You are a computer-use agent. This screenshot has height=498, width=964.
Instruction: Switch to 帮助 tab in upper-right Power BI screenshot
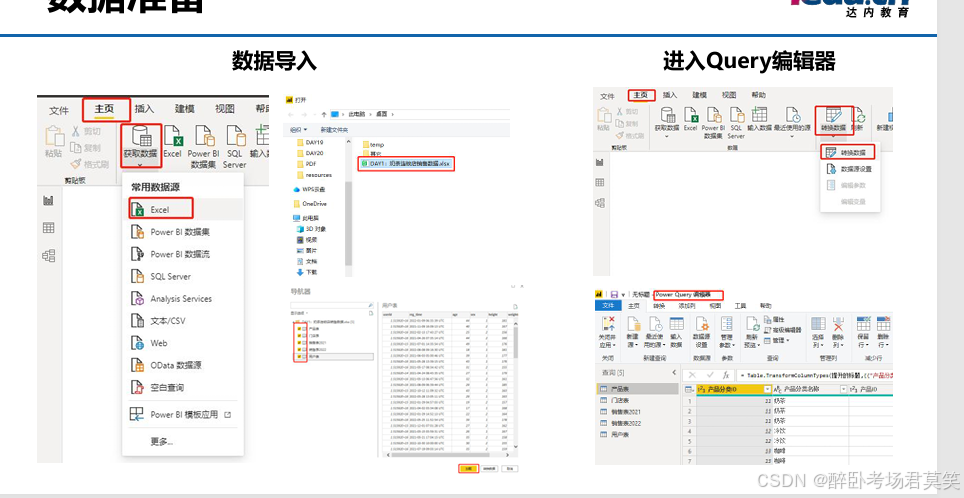pyautogui.click(x=759, y=95)
